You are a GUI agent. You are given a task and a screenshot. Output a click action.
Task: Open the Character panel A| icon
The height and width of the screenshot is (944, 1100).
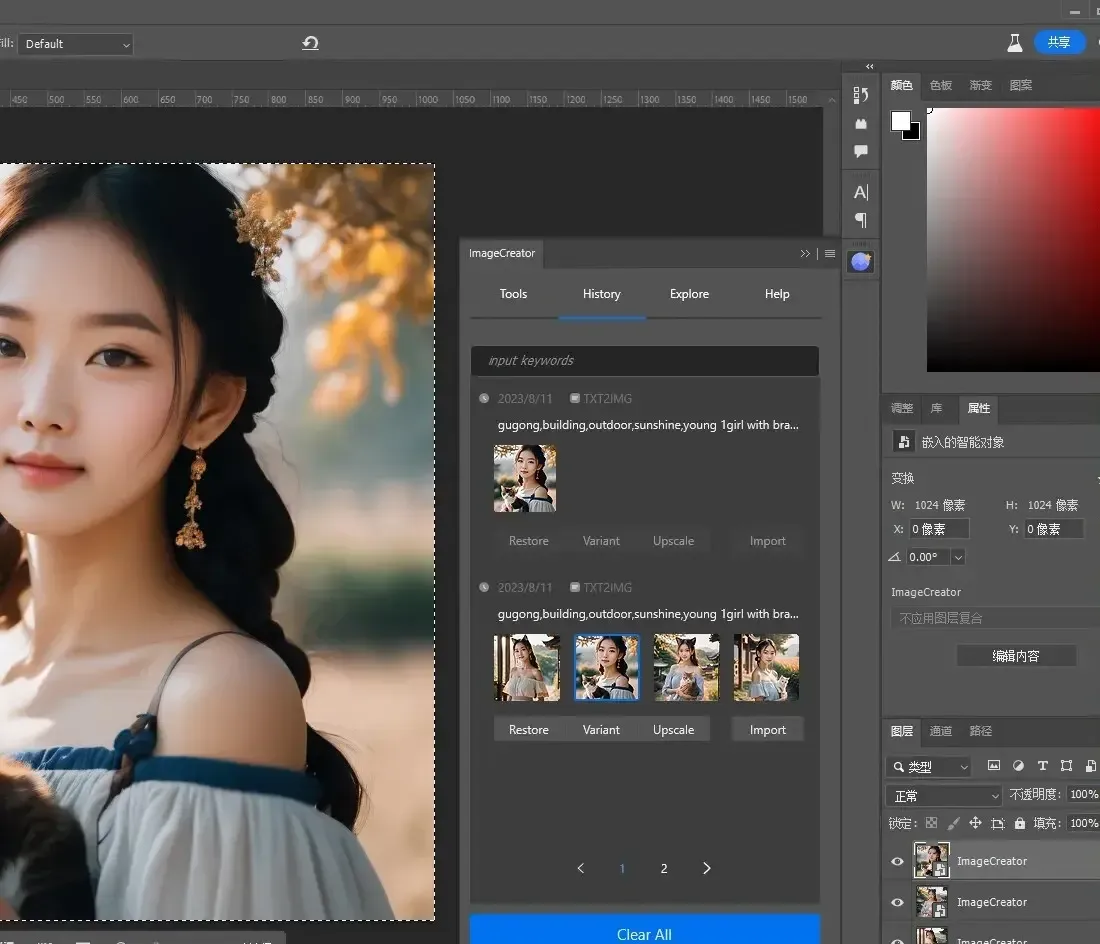click(x=861, y=192)
